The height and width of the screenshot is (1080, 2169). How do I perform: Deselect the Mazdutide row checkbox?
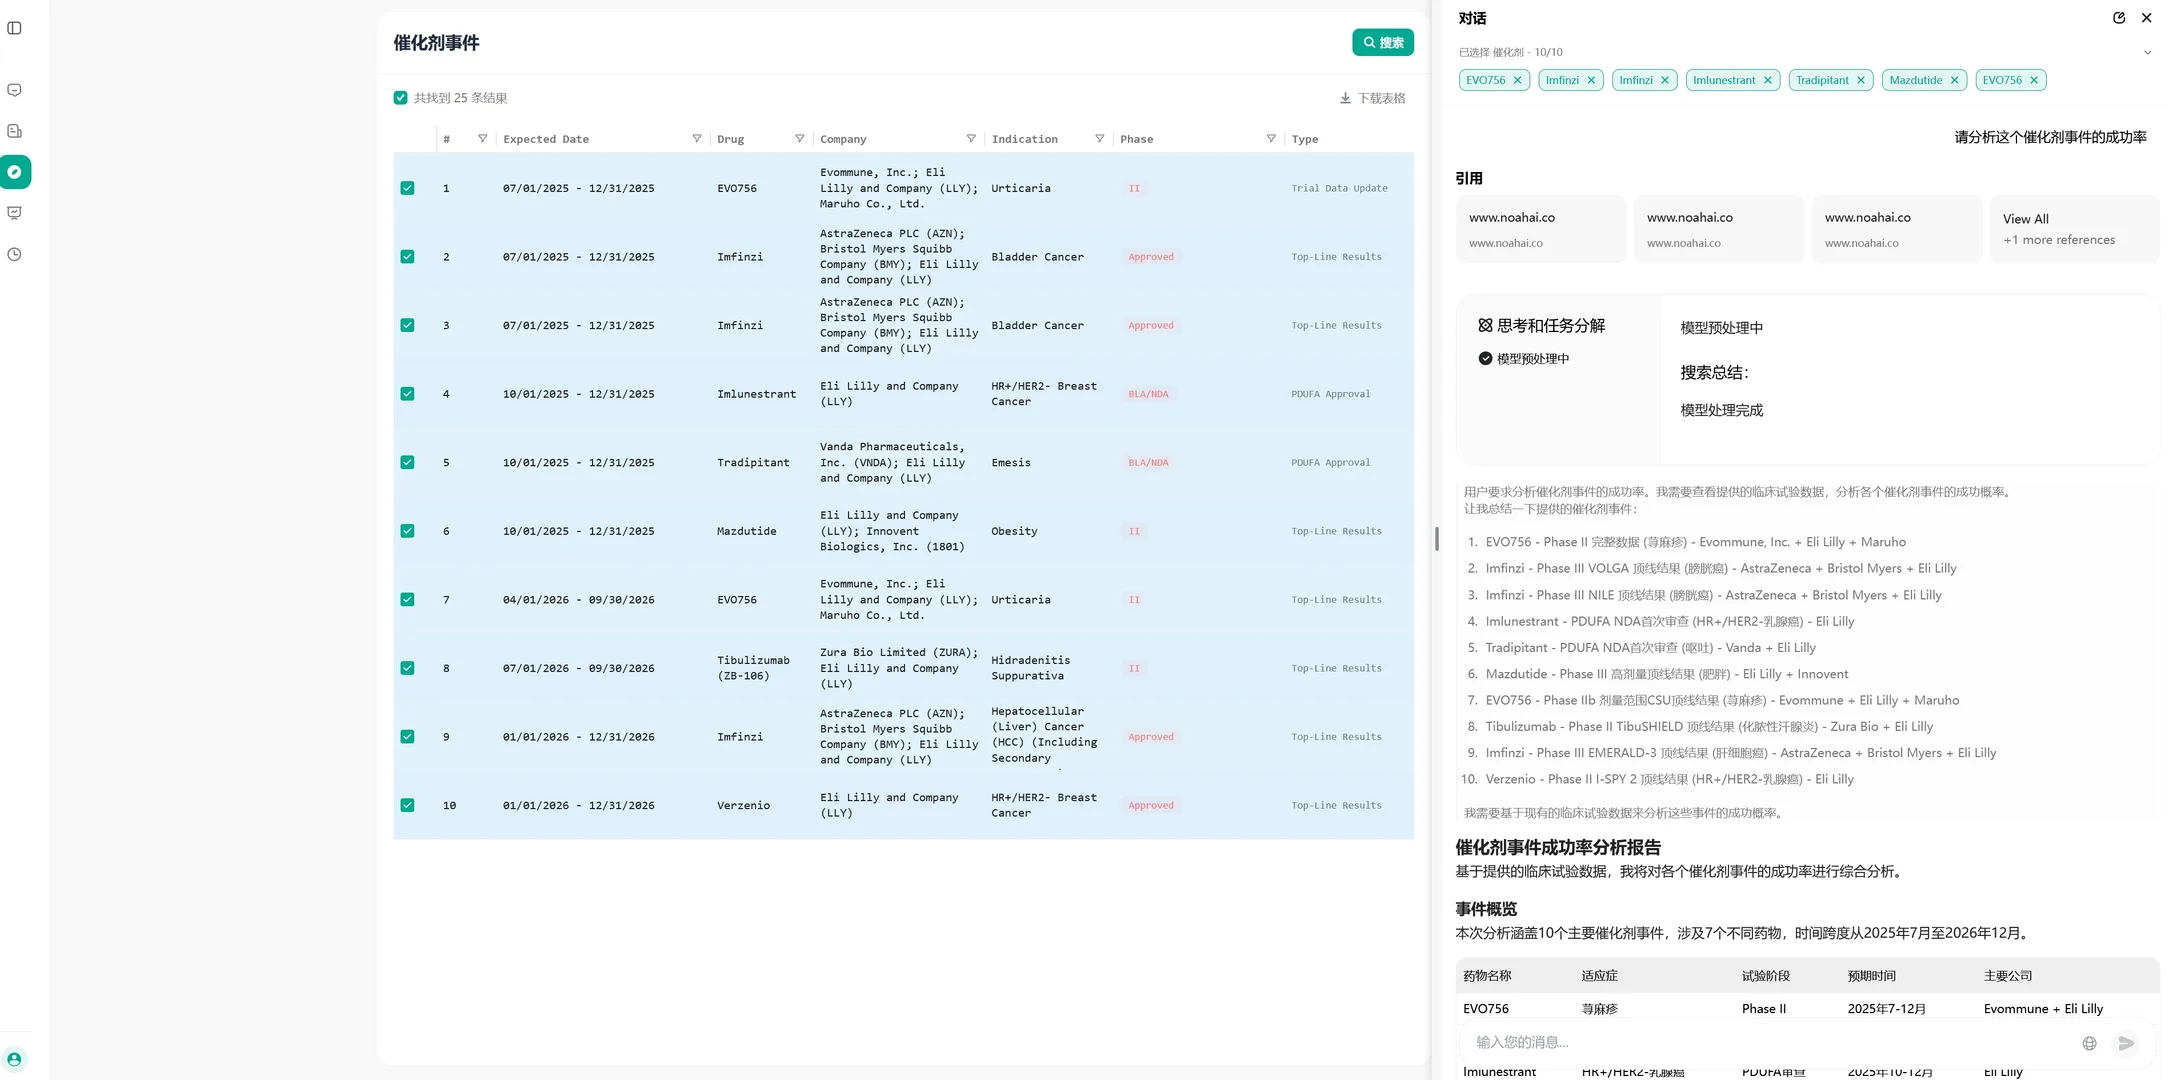(x=407, y=531)
